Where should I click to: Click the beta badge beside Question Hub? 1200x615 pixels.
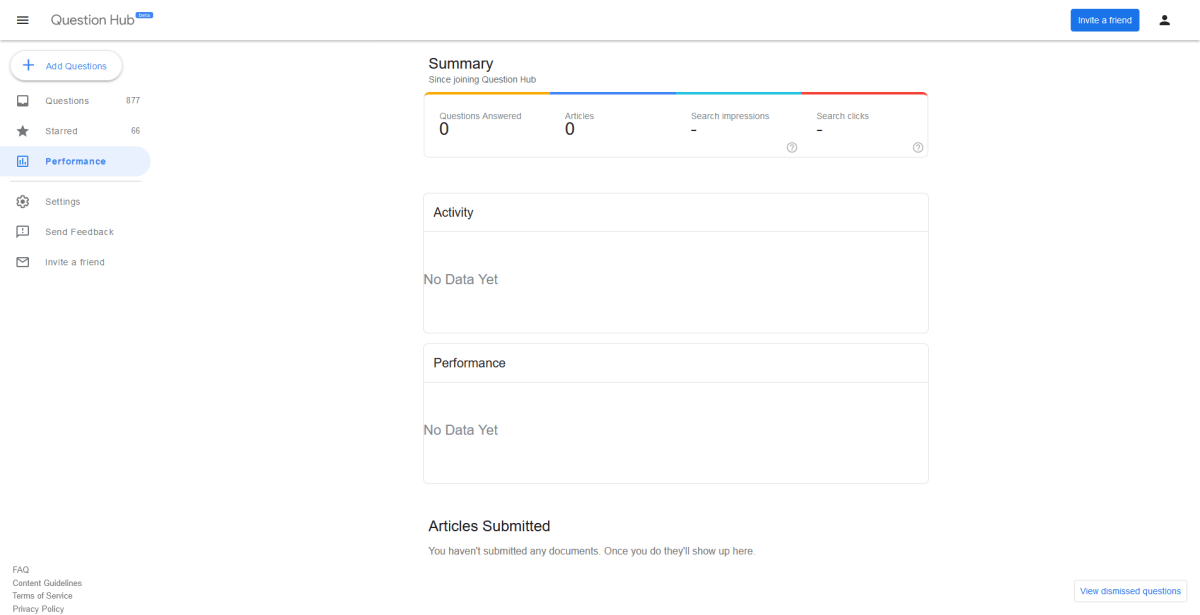[144, 15]
